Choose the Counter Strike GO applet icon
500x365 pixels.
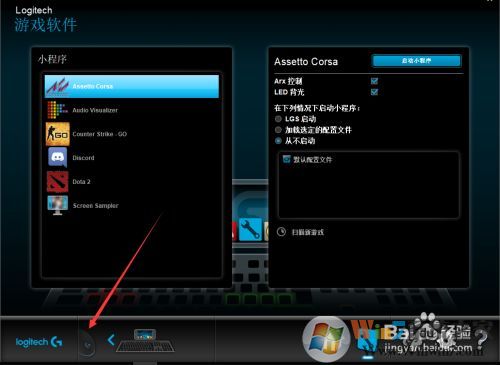(58, 134)
